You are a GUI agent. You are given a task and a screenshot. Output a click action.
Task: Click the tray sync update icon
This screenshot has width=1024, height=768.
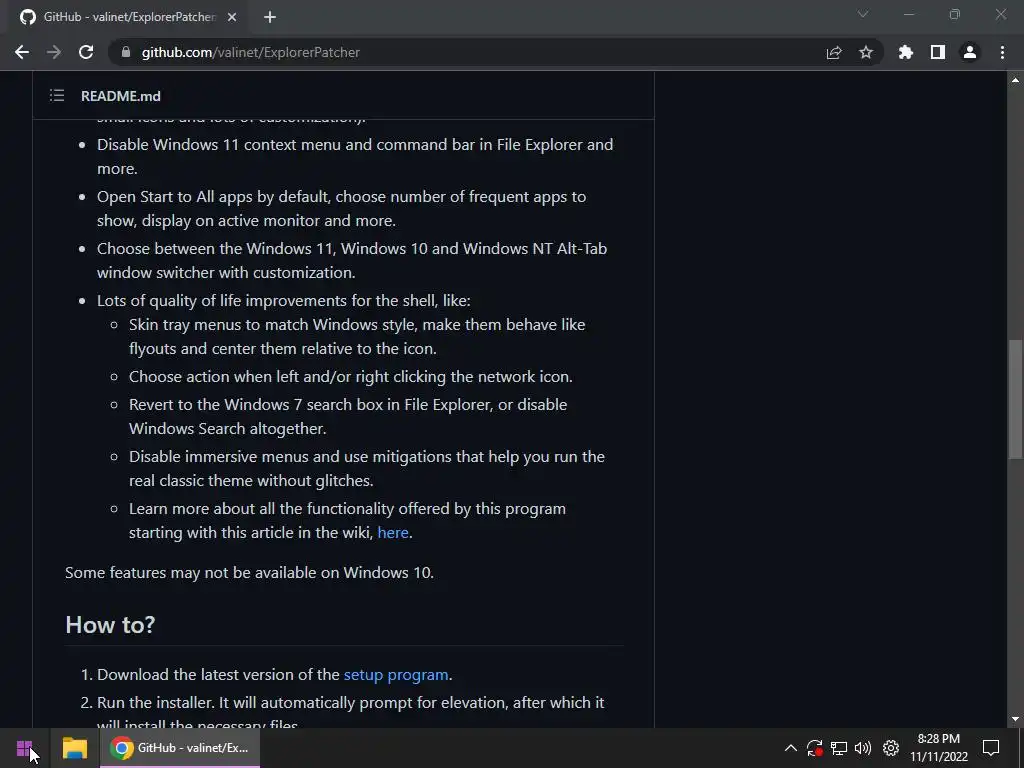814,748
